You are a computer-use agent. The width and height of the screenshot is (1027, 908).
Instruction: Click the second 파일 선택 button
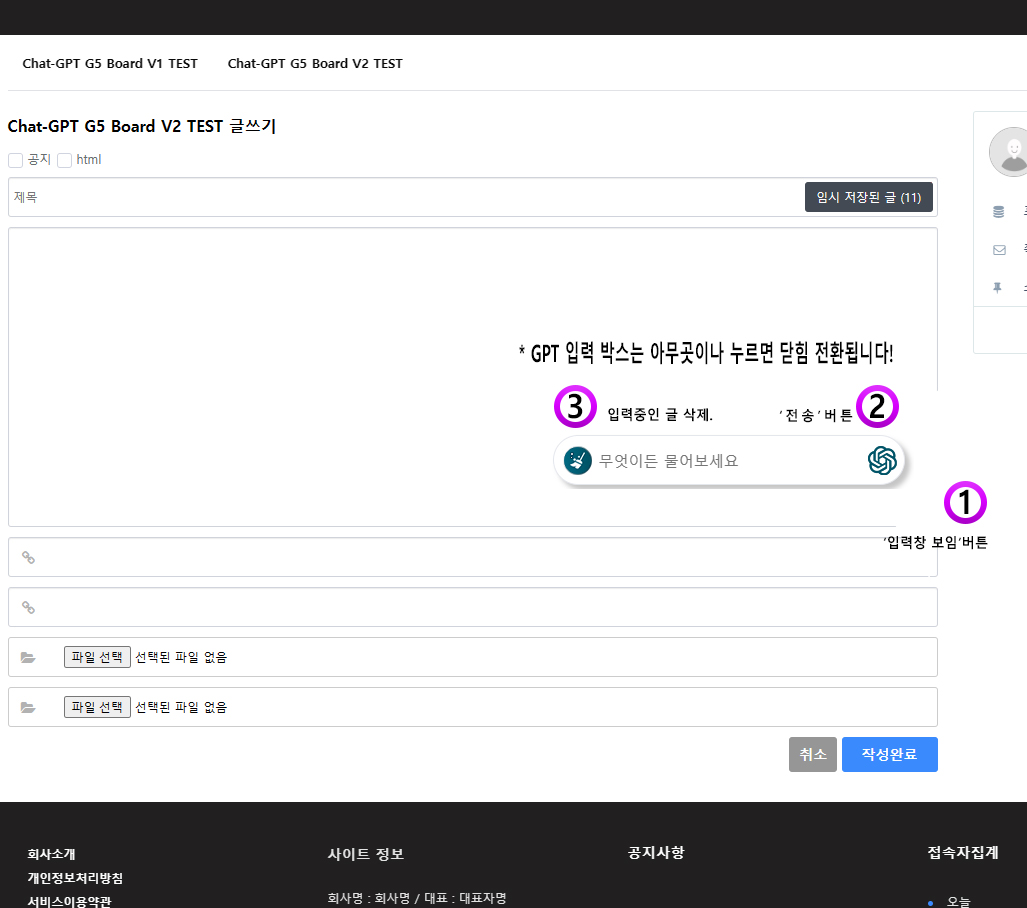(x=97, y=707)
